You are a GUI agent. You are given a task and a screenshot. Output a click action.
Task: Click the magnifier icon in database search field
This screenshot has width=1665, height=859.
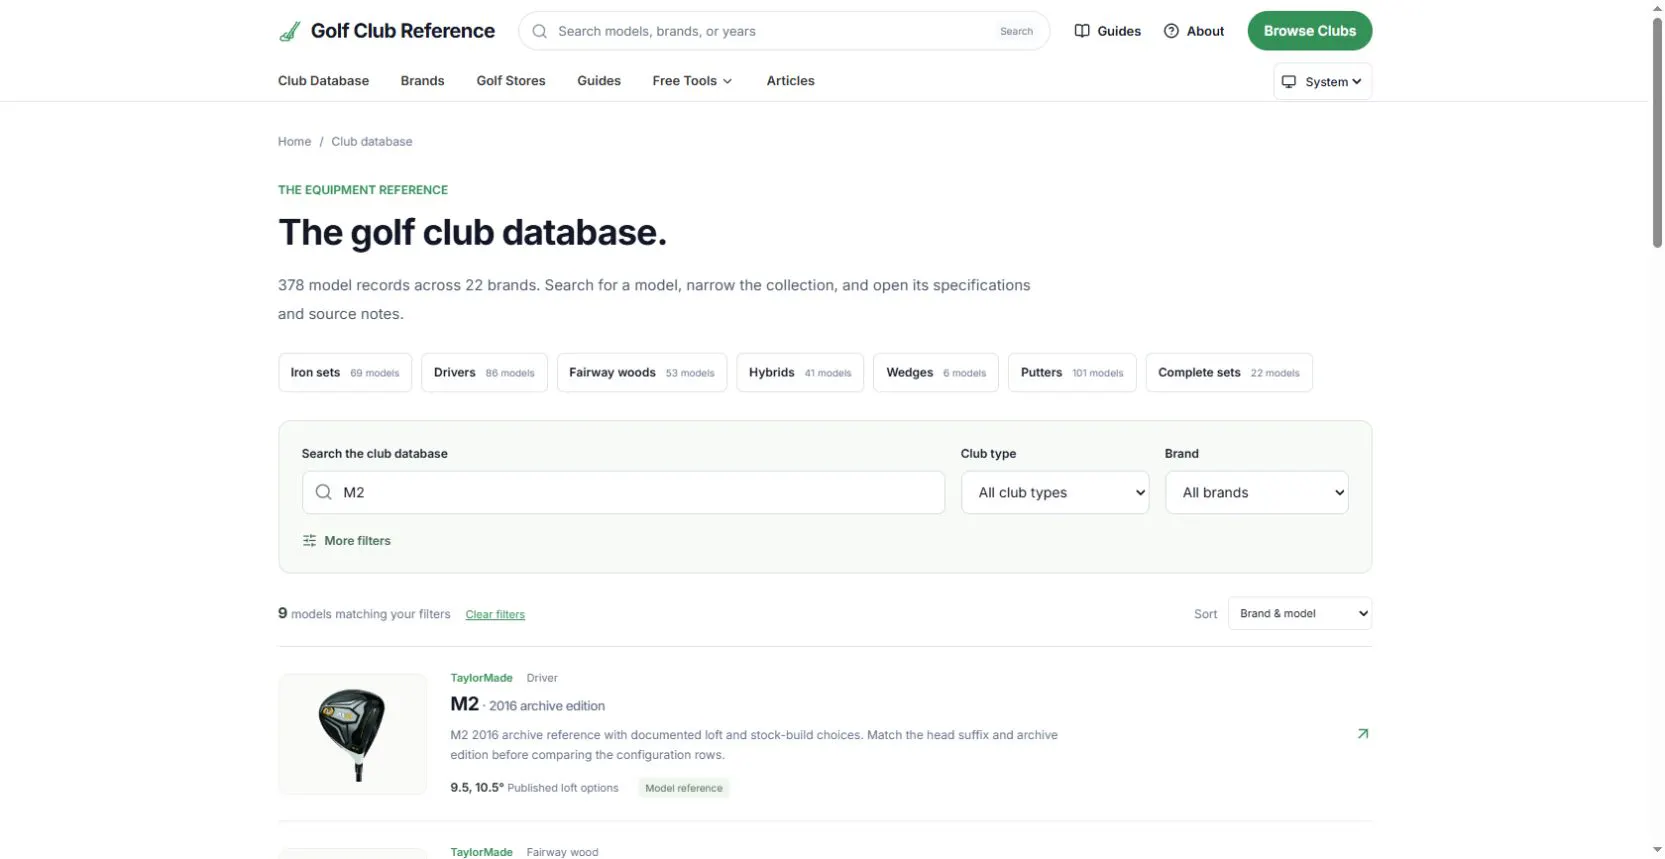pyautogui.click(x=323, y=492)
